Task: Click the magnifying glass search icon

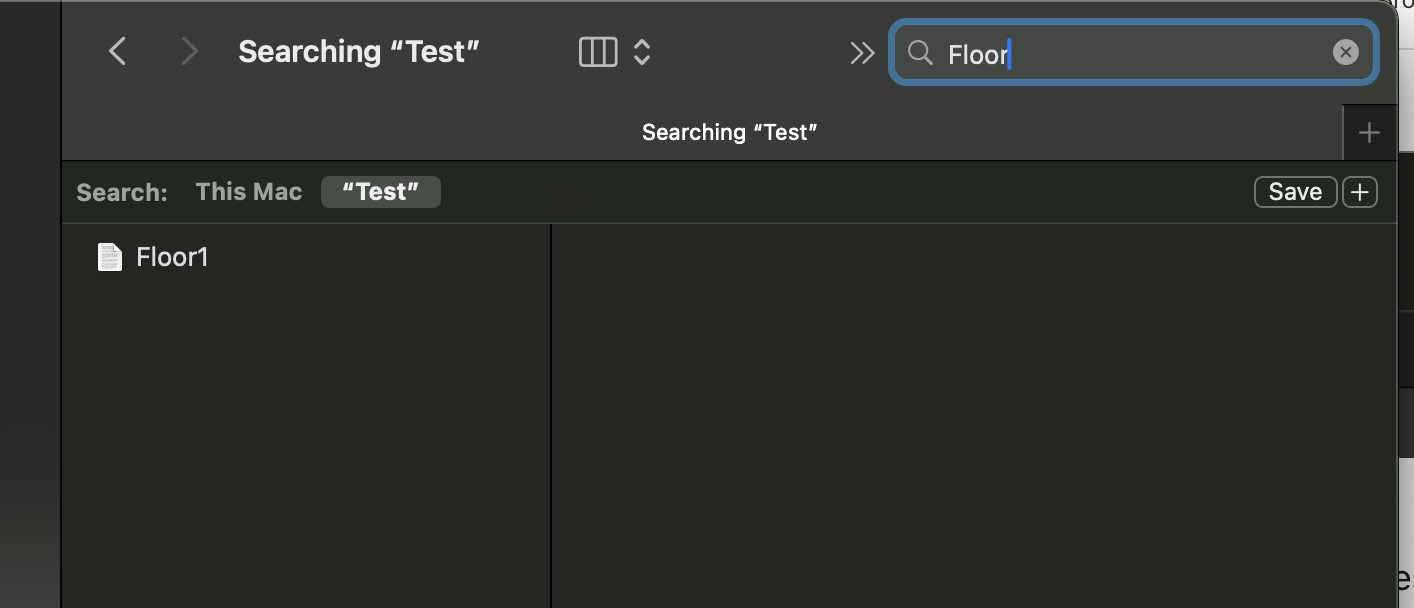Action: 920,53
